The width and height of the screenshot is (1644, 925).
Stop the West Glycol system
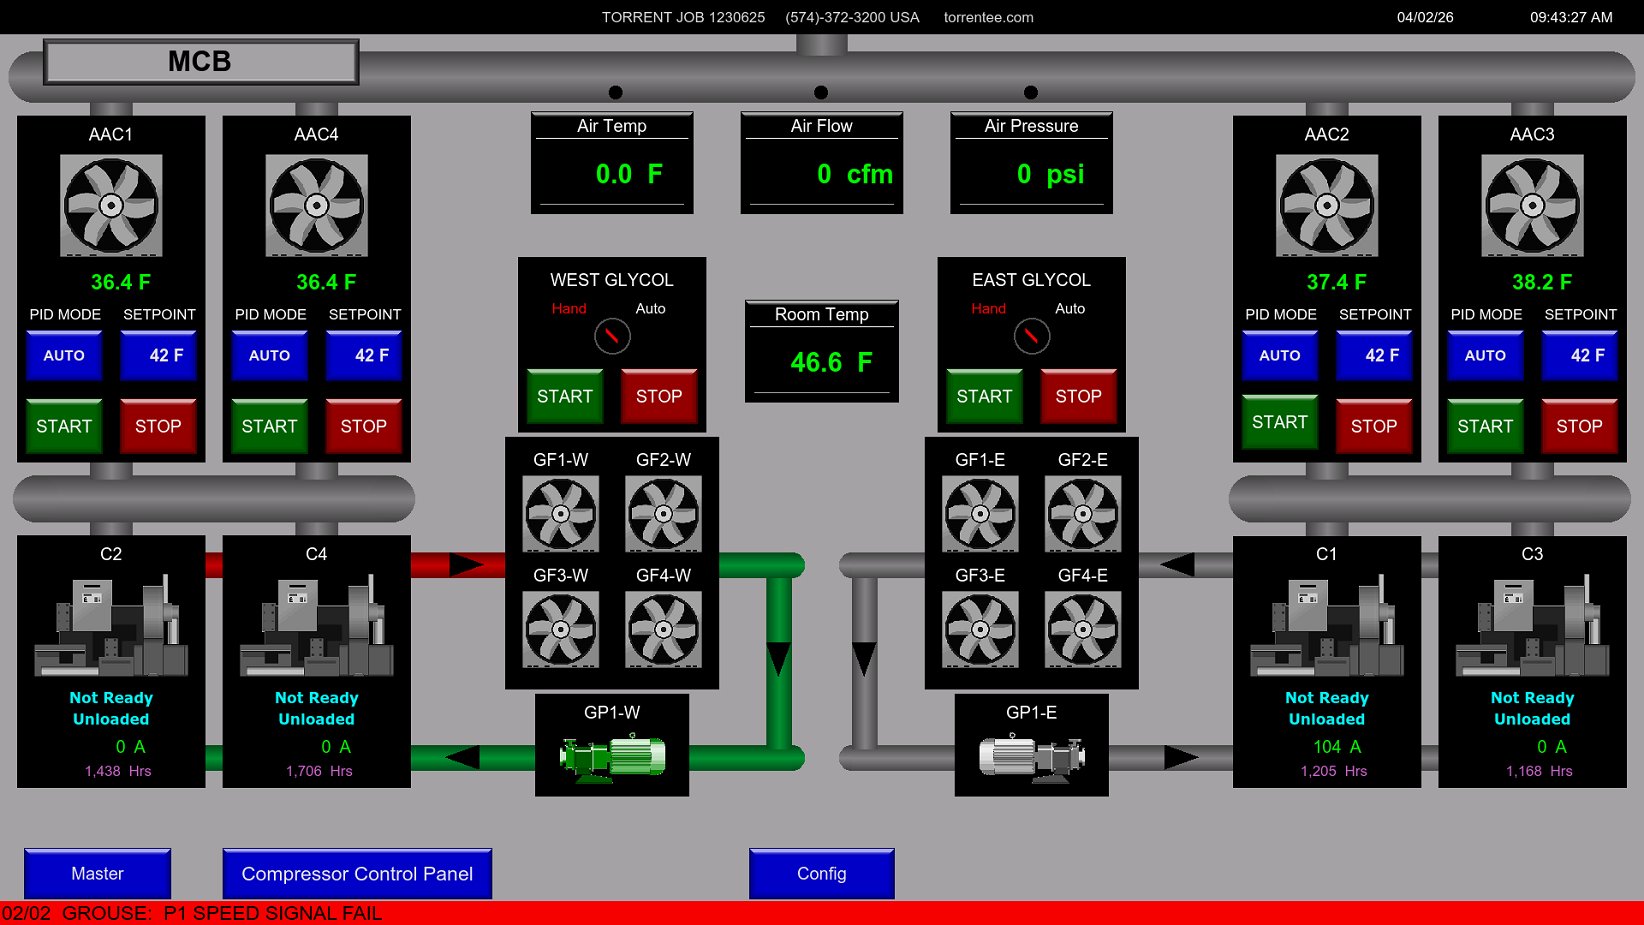[659, 396]
